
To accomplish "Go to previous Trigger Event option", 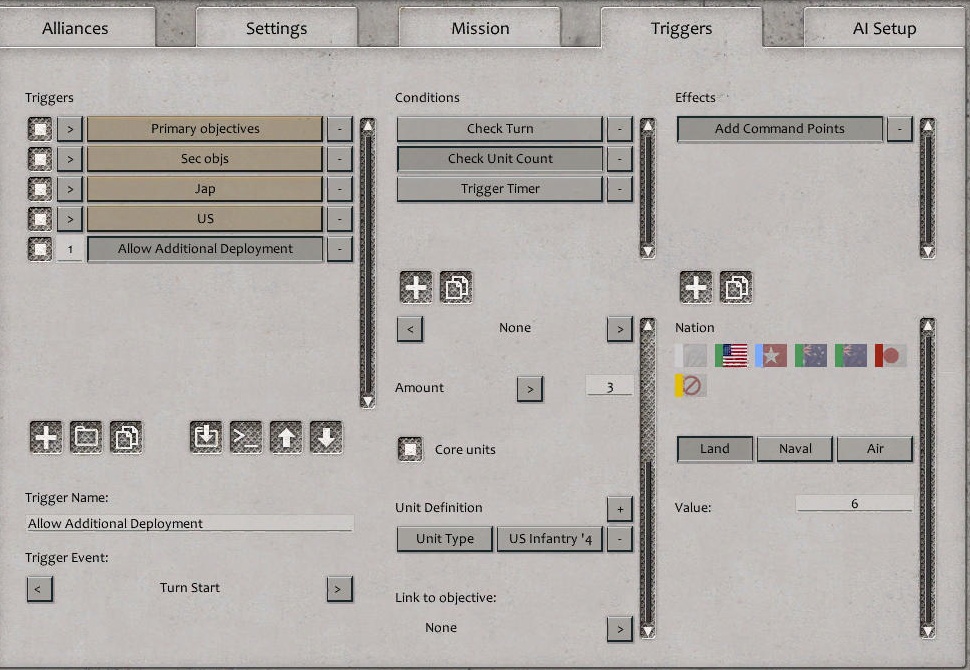I will click(x=40, y=589).
